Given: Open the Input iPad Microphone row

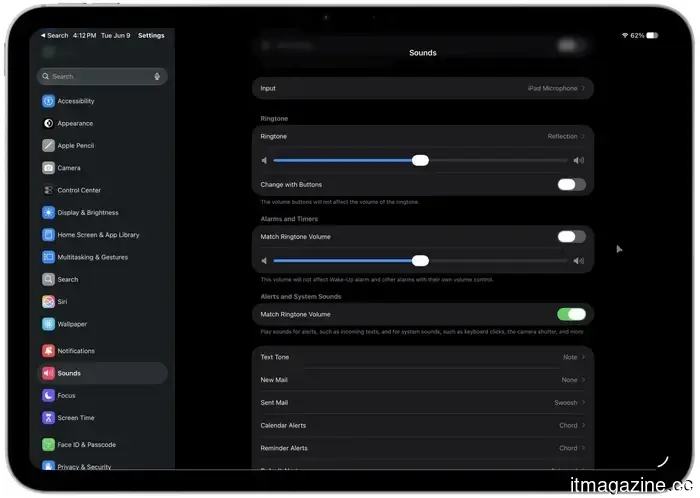Looking at the screenshot, I should pyautogui.click(x=423, y=88).
